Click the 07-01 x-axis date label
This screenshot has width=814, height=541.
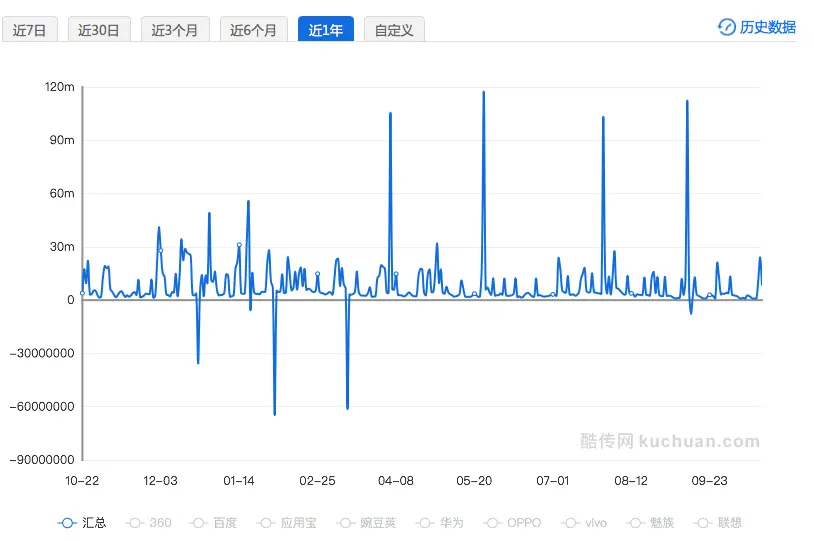click(x=552, y=481)
